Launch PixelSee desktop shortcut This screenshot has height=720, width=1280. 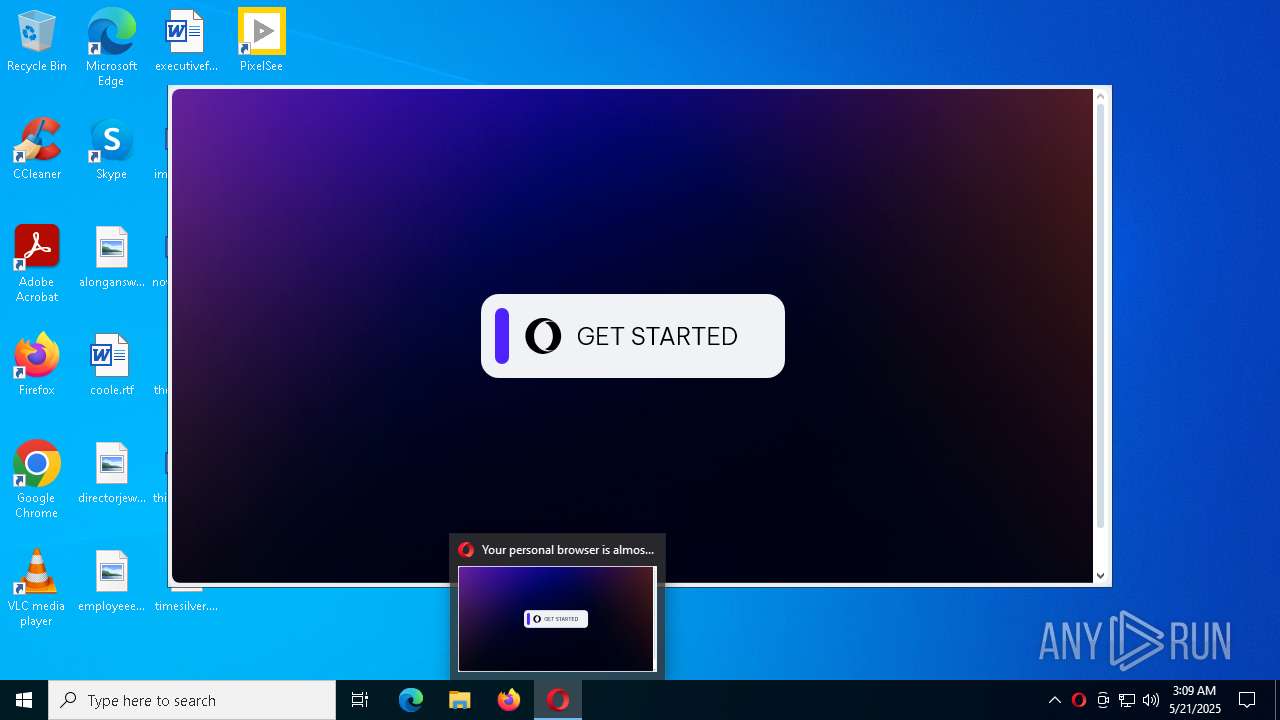[x=261, y=41]
